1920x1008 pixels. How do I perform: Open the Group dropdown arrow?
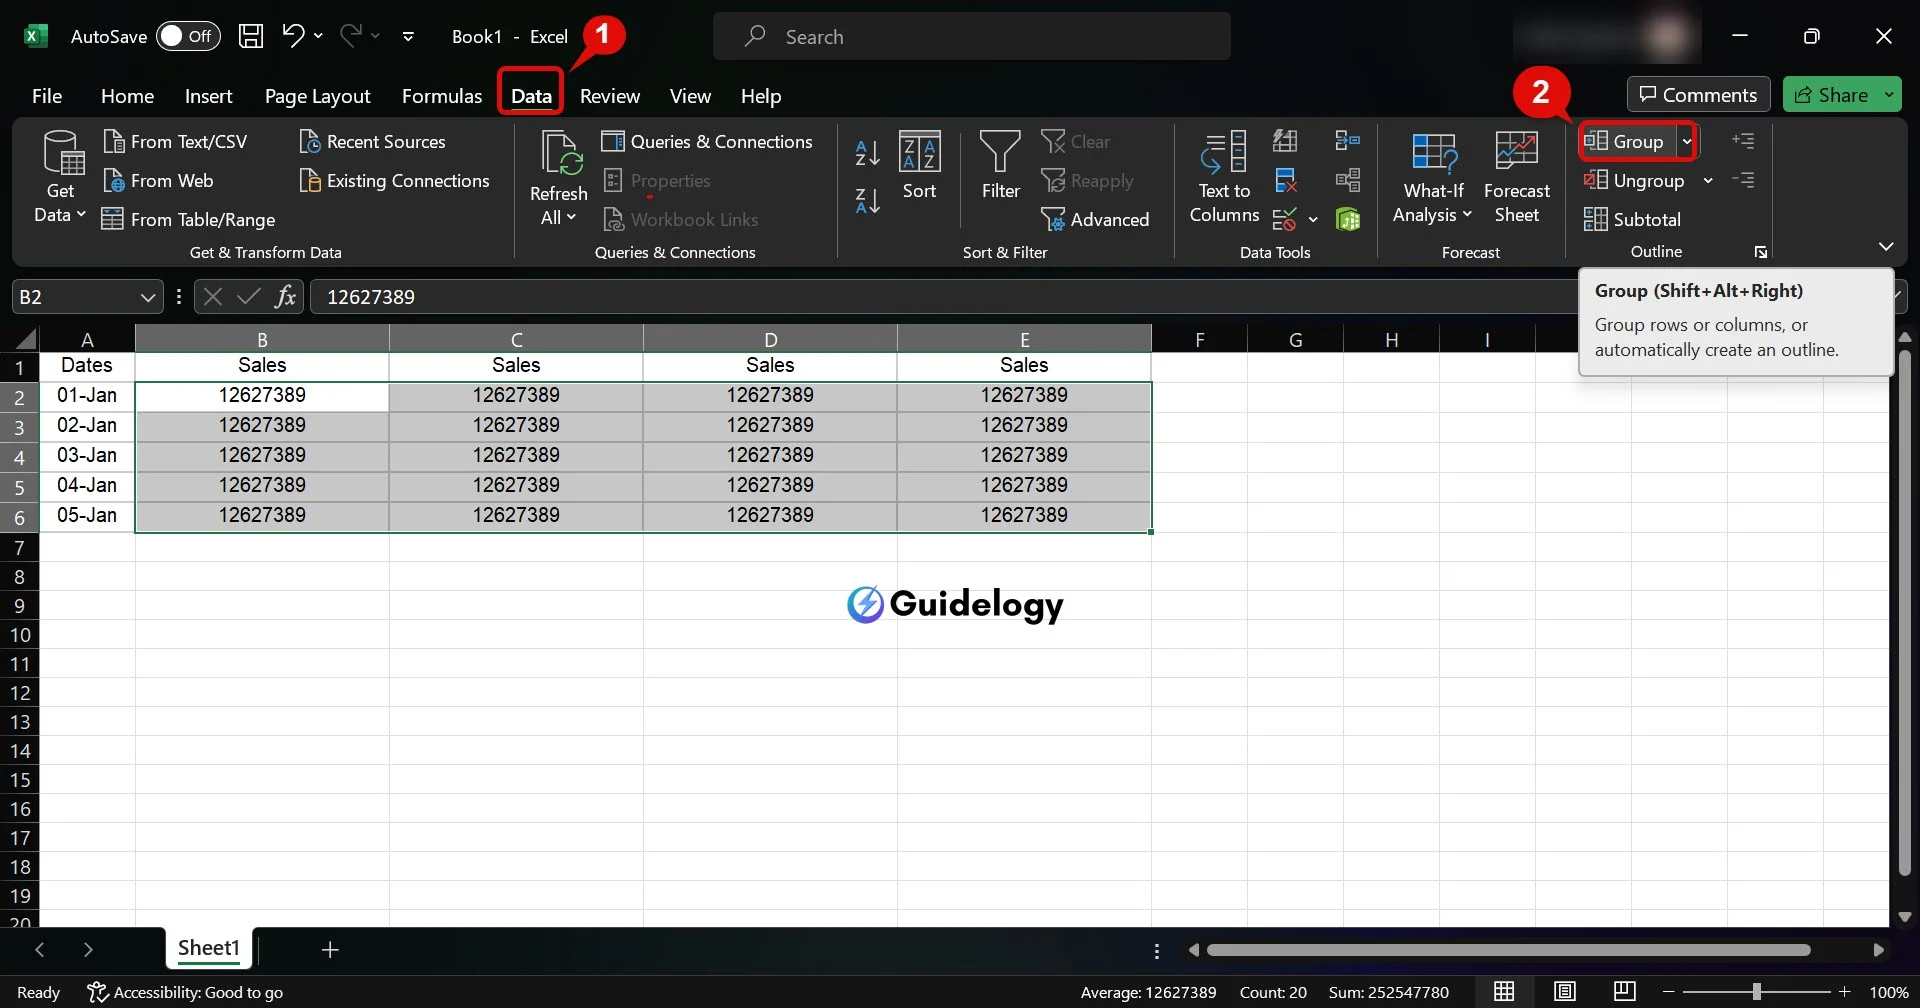(x=1687, y=142)
